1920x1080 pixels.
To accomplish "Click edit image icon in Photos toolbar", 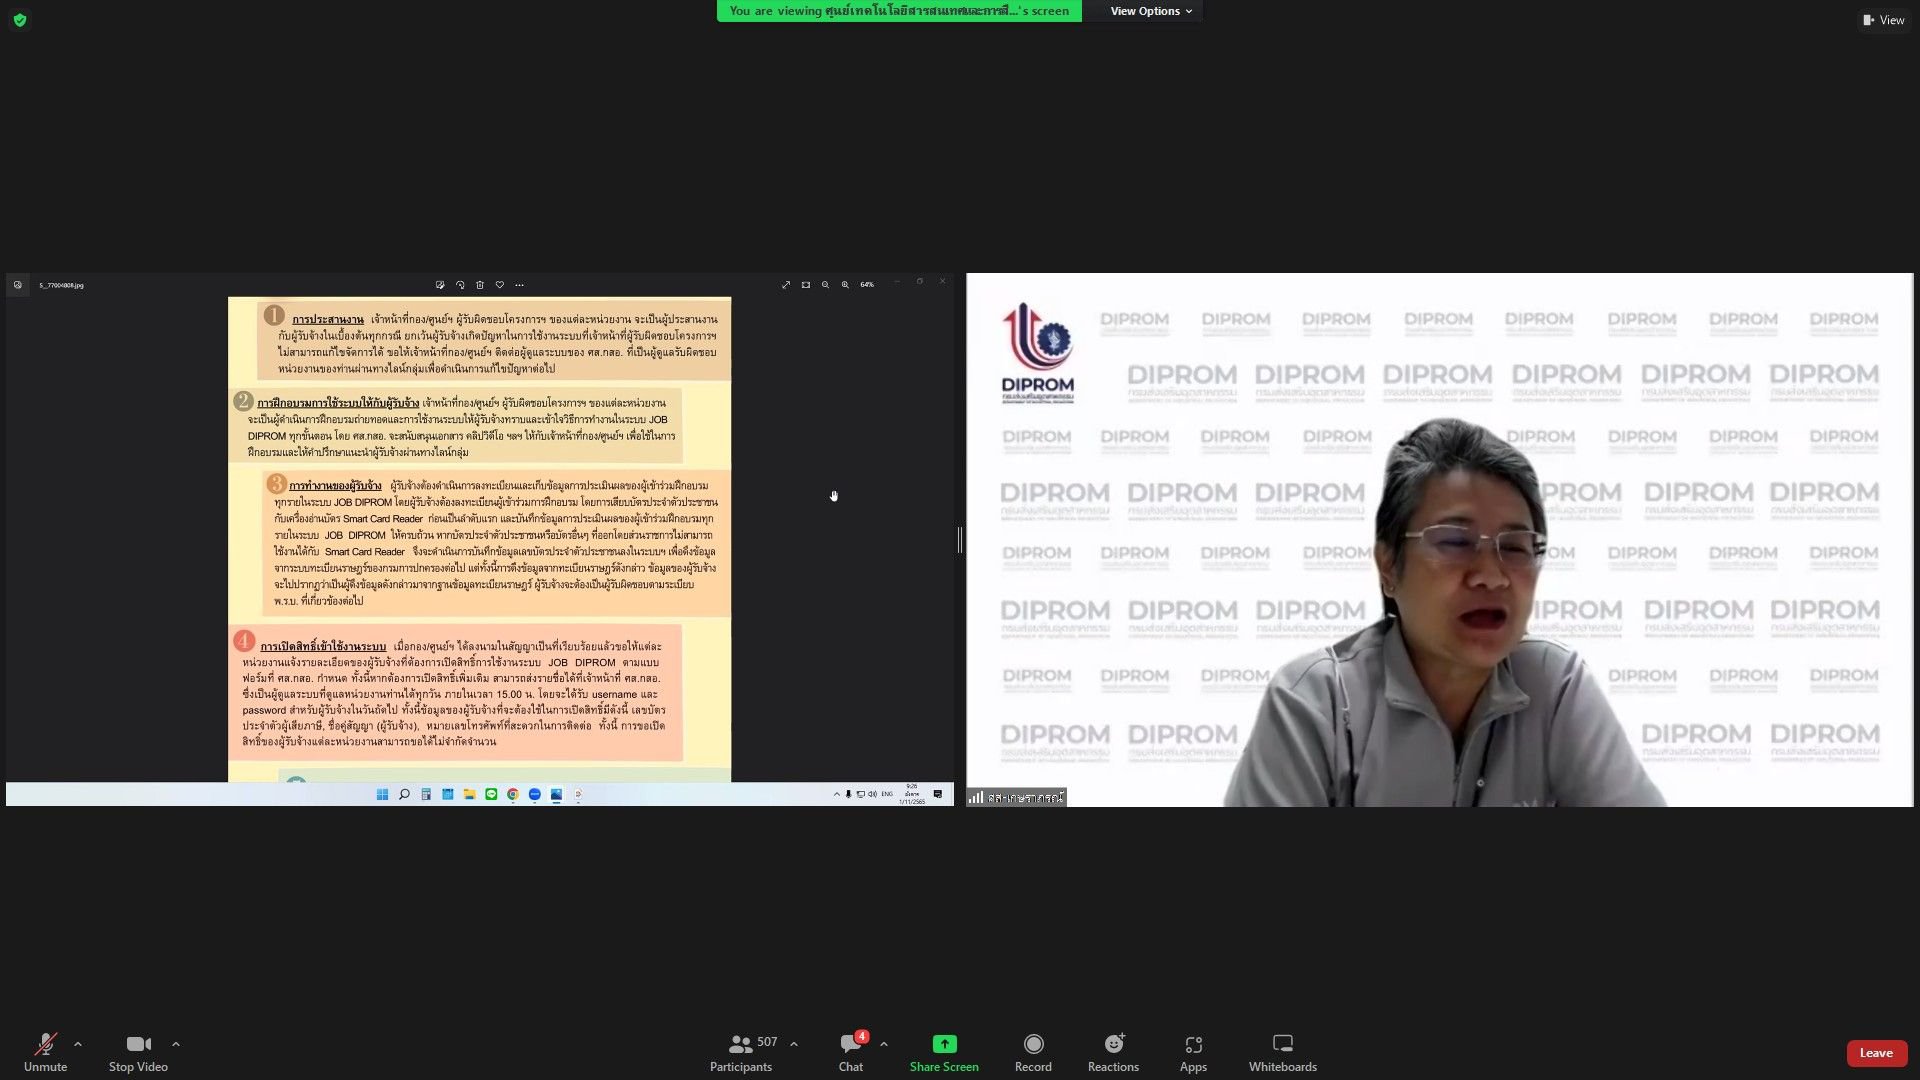I will 440,285.
